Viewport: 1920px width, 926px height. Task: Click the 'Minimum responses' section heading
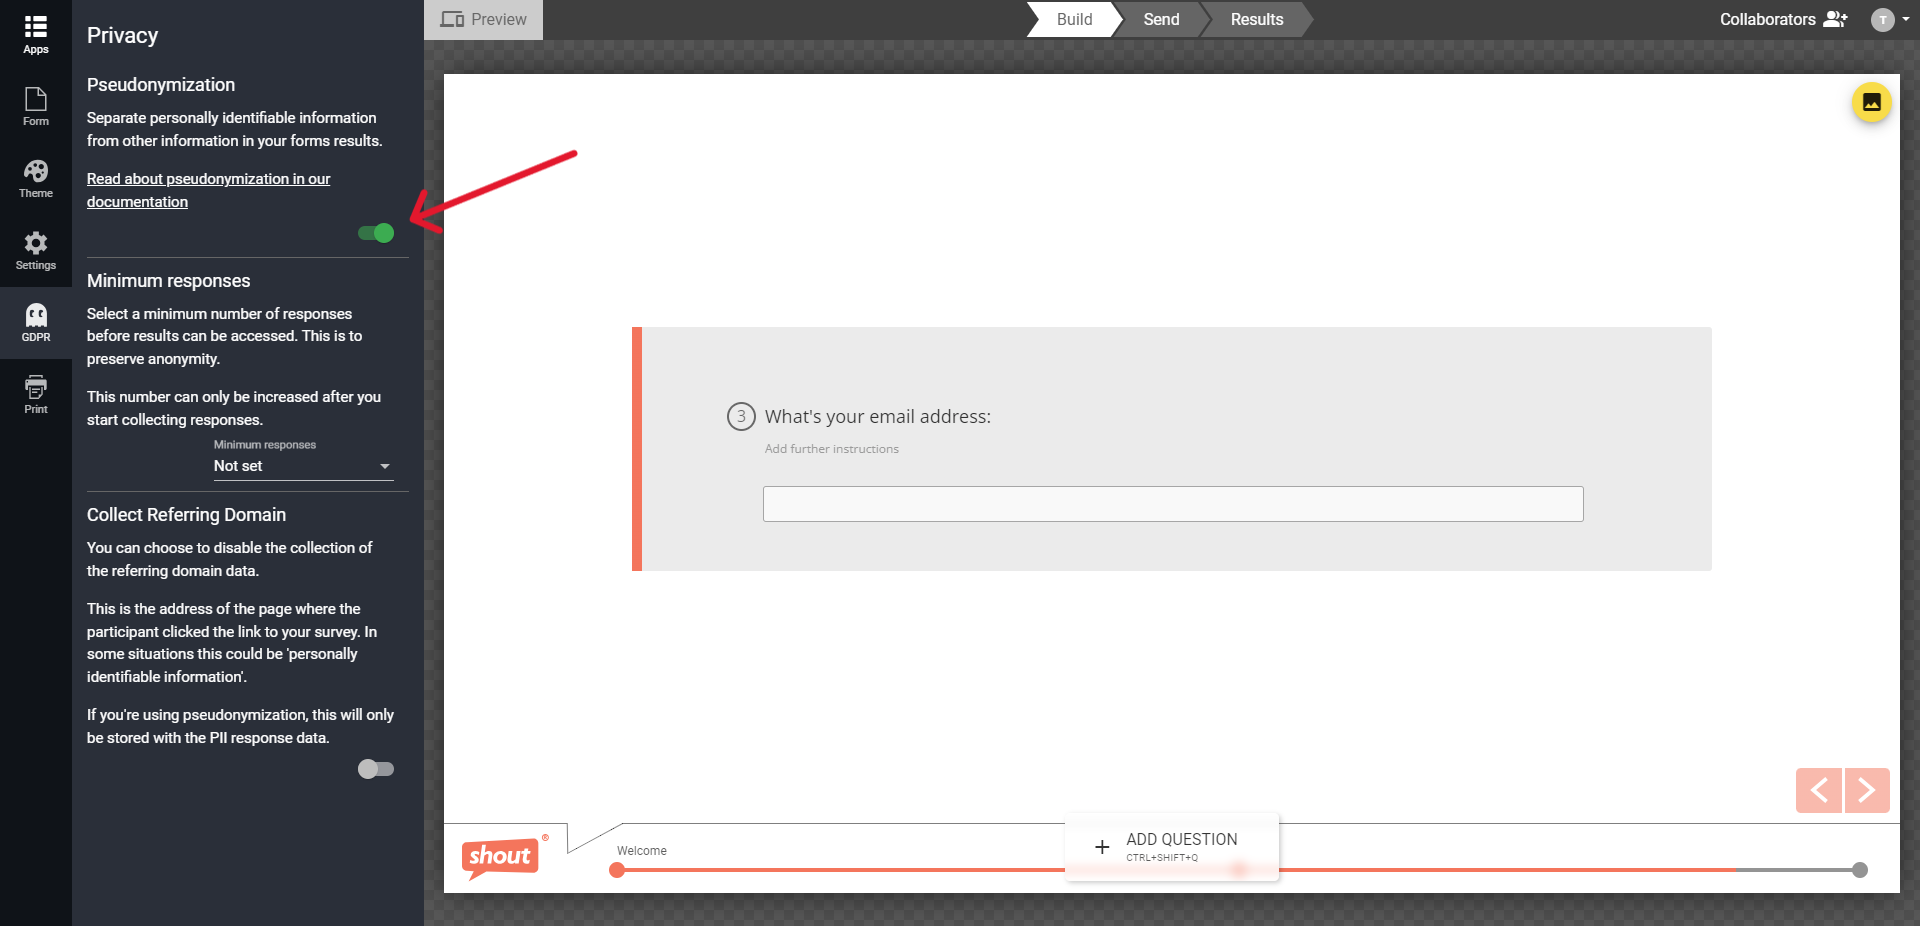168,281
